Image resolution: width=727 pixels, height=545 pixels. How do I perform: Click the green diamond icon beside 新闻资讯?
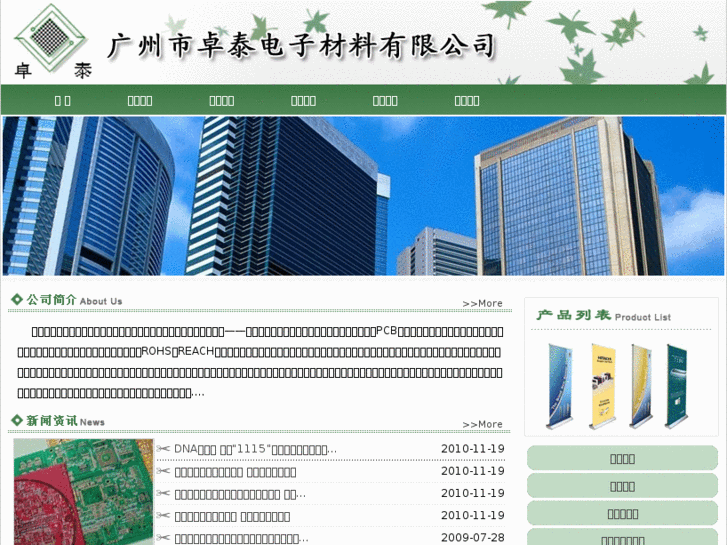(17, 420)
